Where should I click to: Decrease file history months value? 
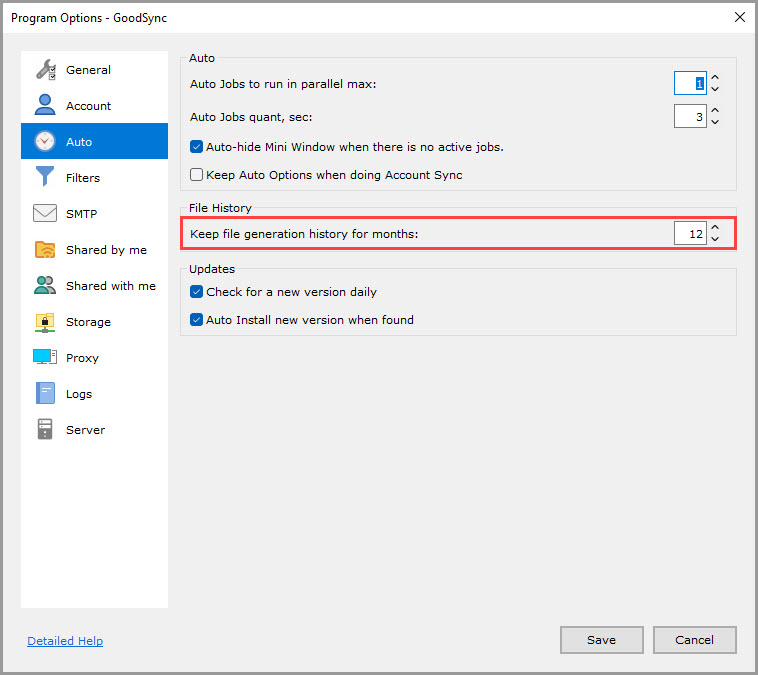(x=715, y=239)
